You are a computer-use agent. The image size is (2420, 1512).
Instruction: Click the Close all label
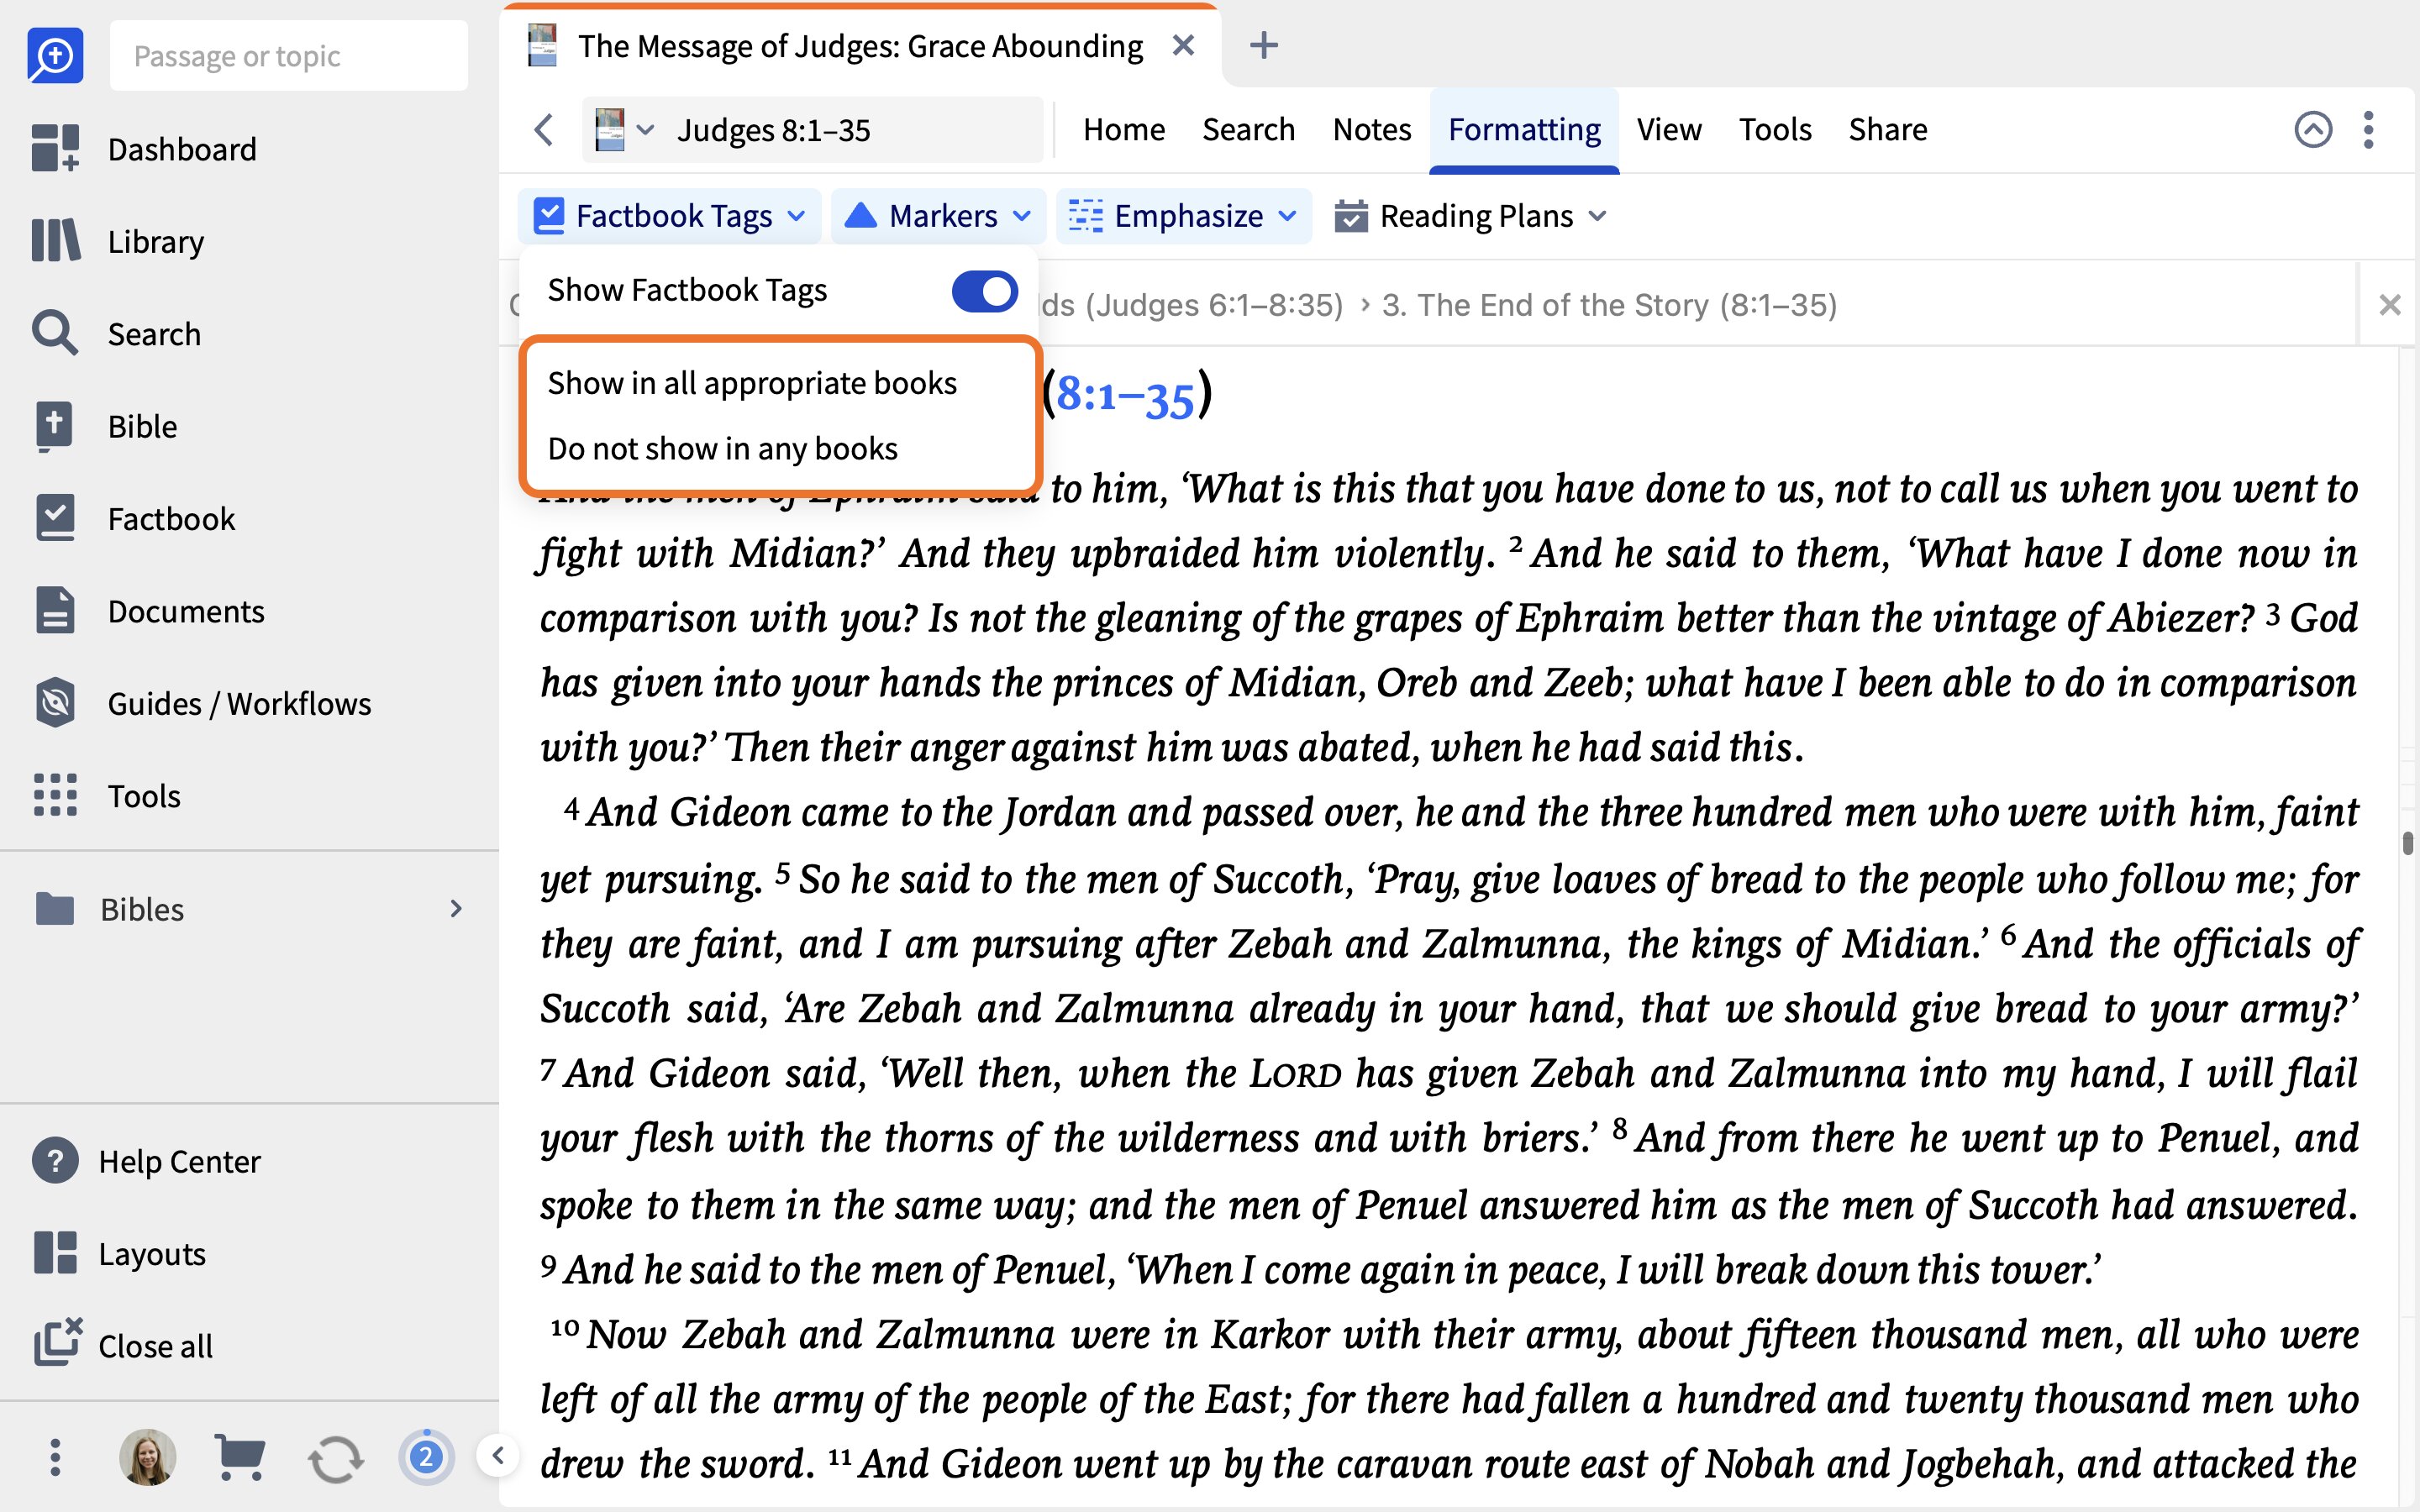[x=155, y=1346]
